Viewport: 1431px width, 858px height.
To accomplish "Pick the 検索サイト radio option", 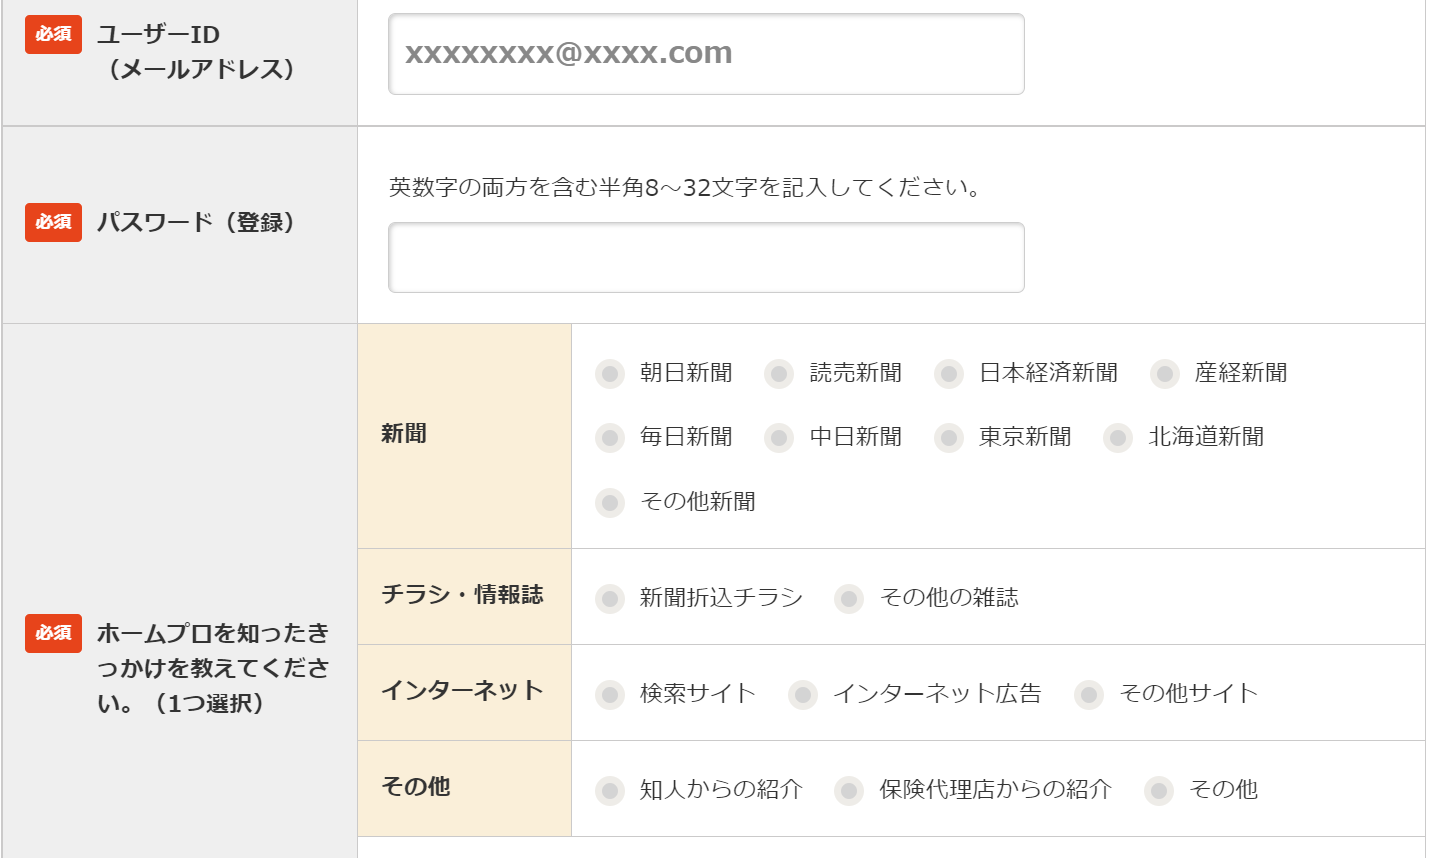I will (610, 694).
